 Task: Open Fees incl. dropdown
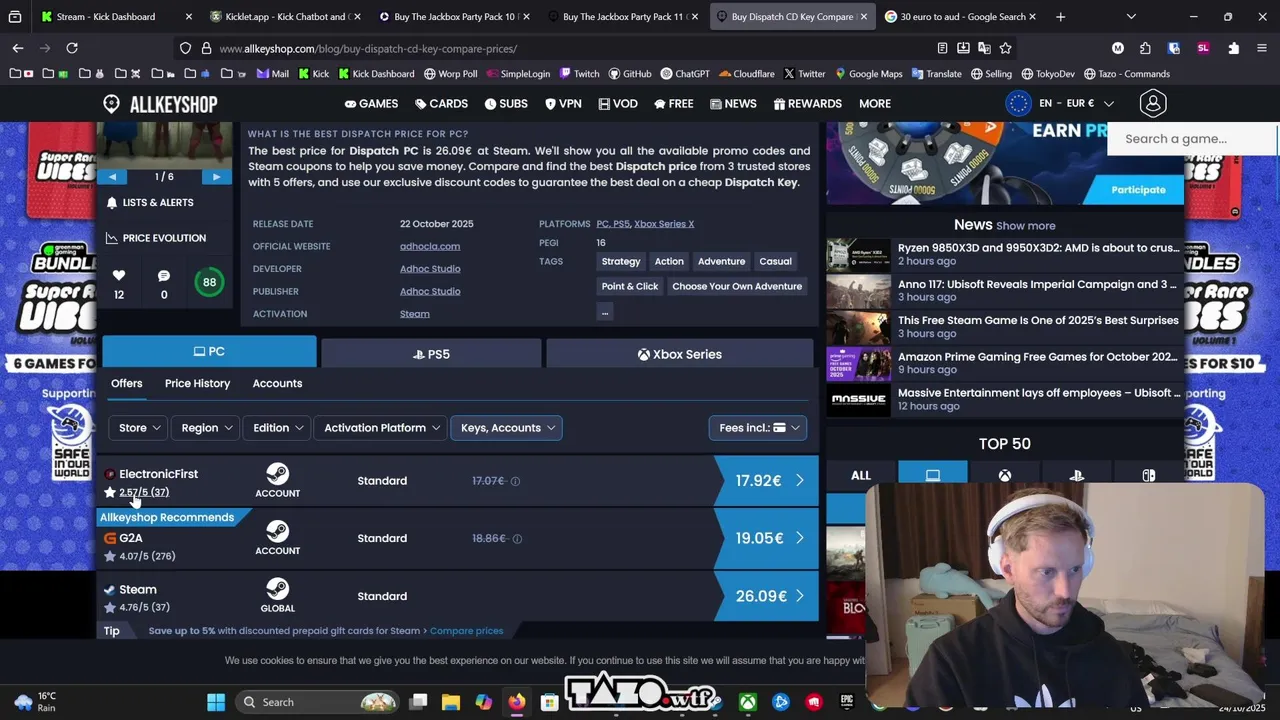758,428
